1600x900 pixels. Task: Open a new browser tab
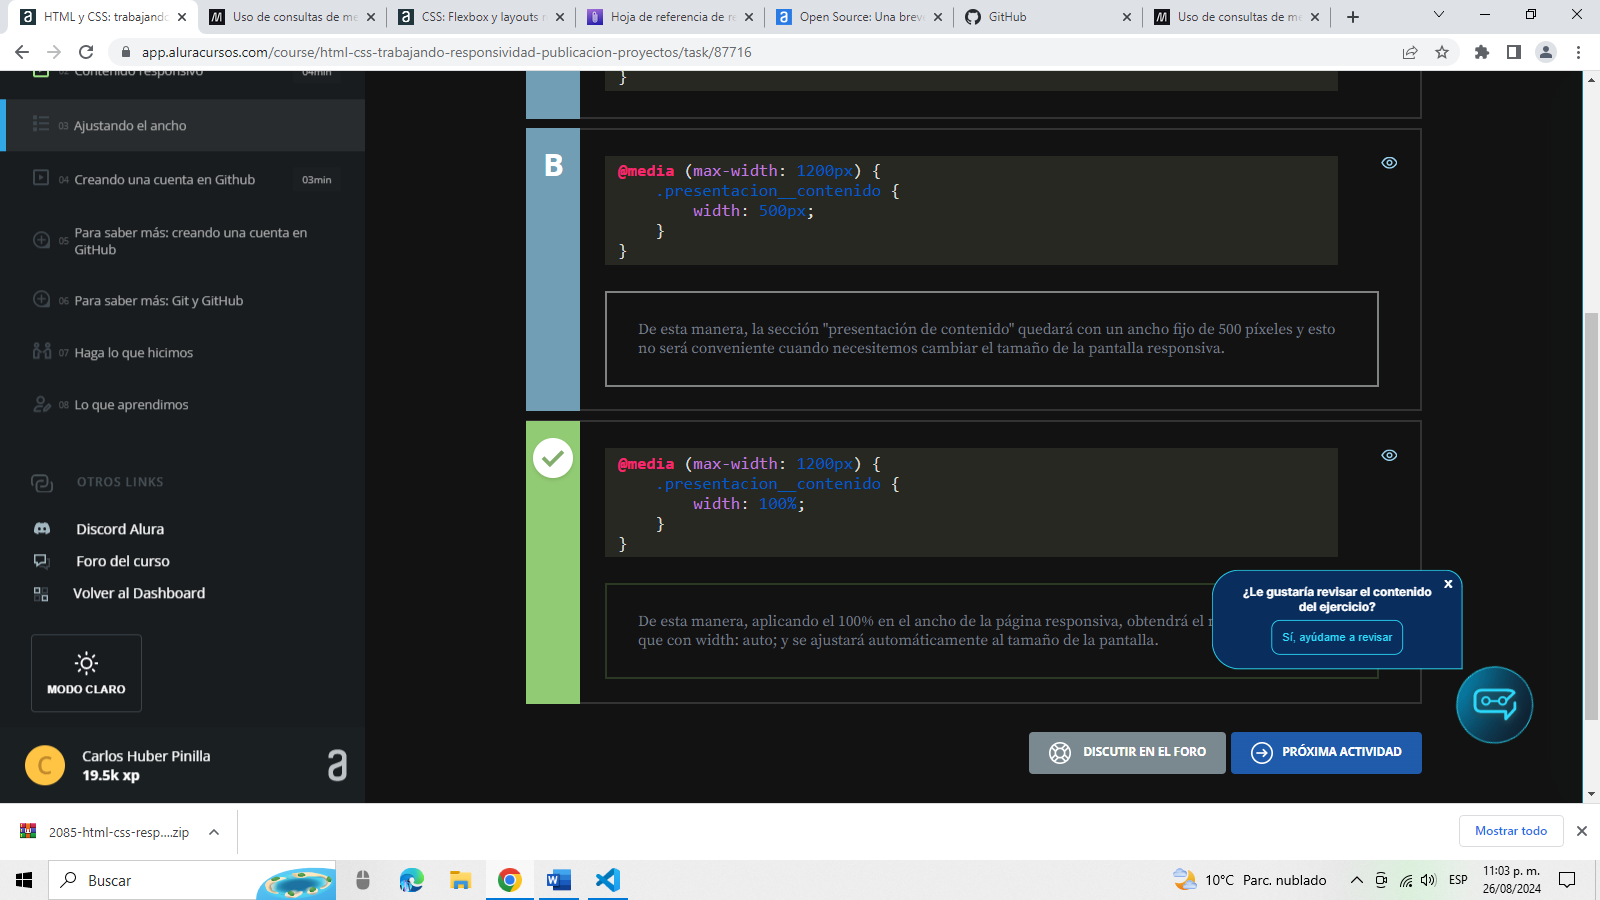pyautogui.click(x=1353, y=17)
